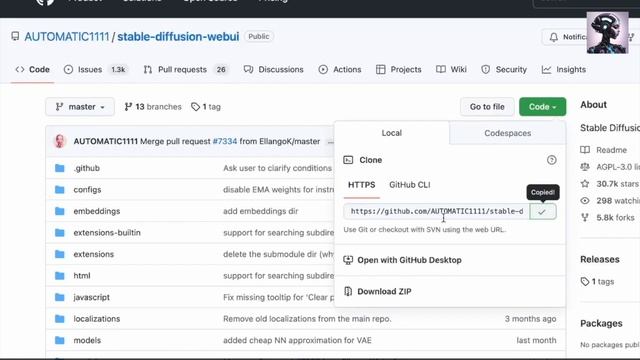The image size is (640, 360).
Task: Switch to the Projects tab
Action: [x=398, y=69]
